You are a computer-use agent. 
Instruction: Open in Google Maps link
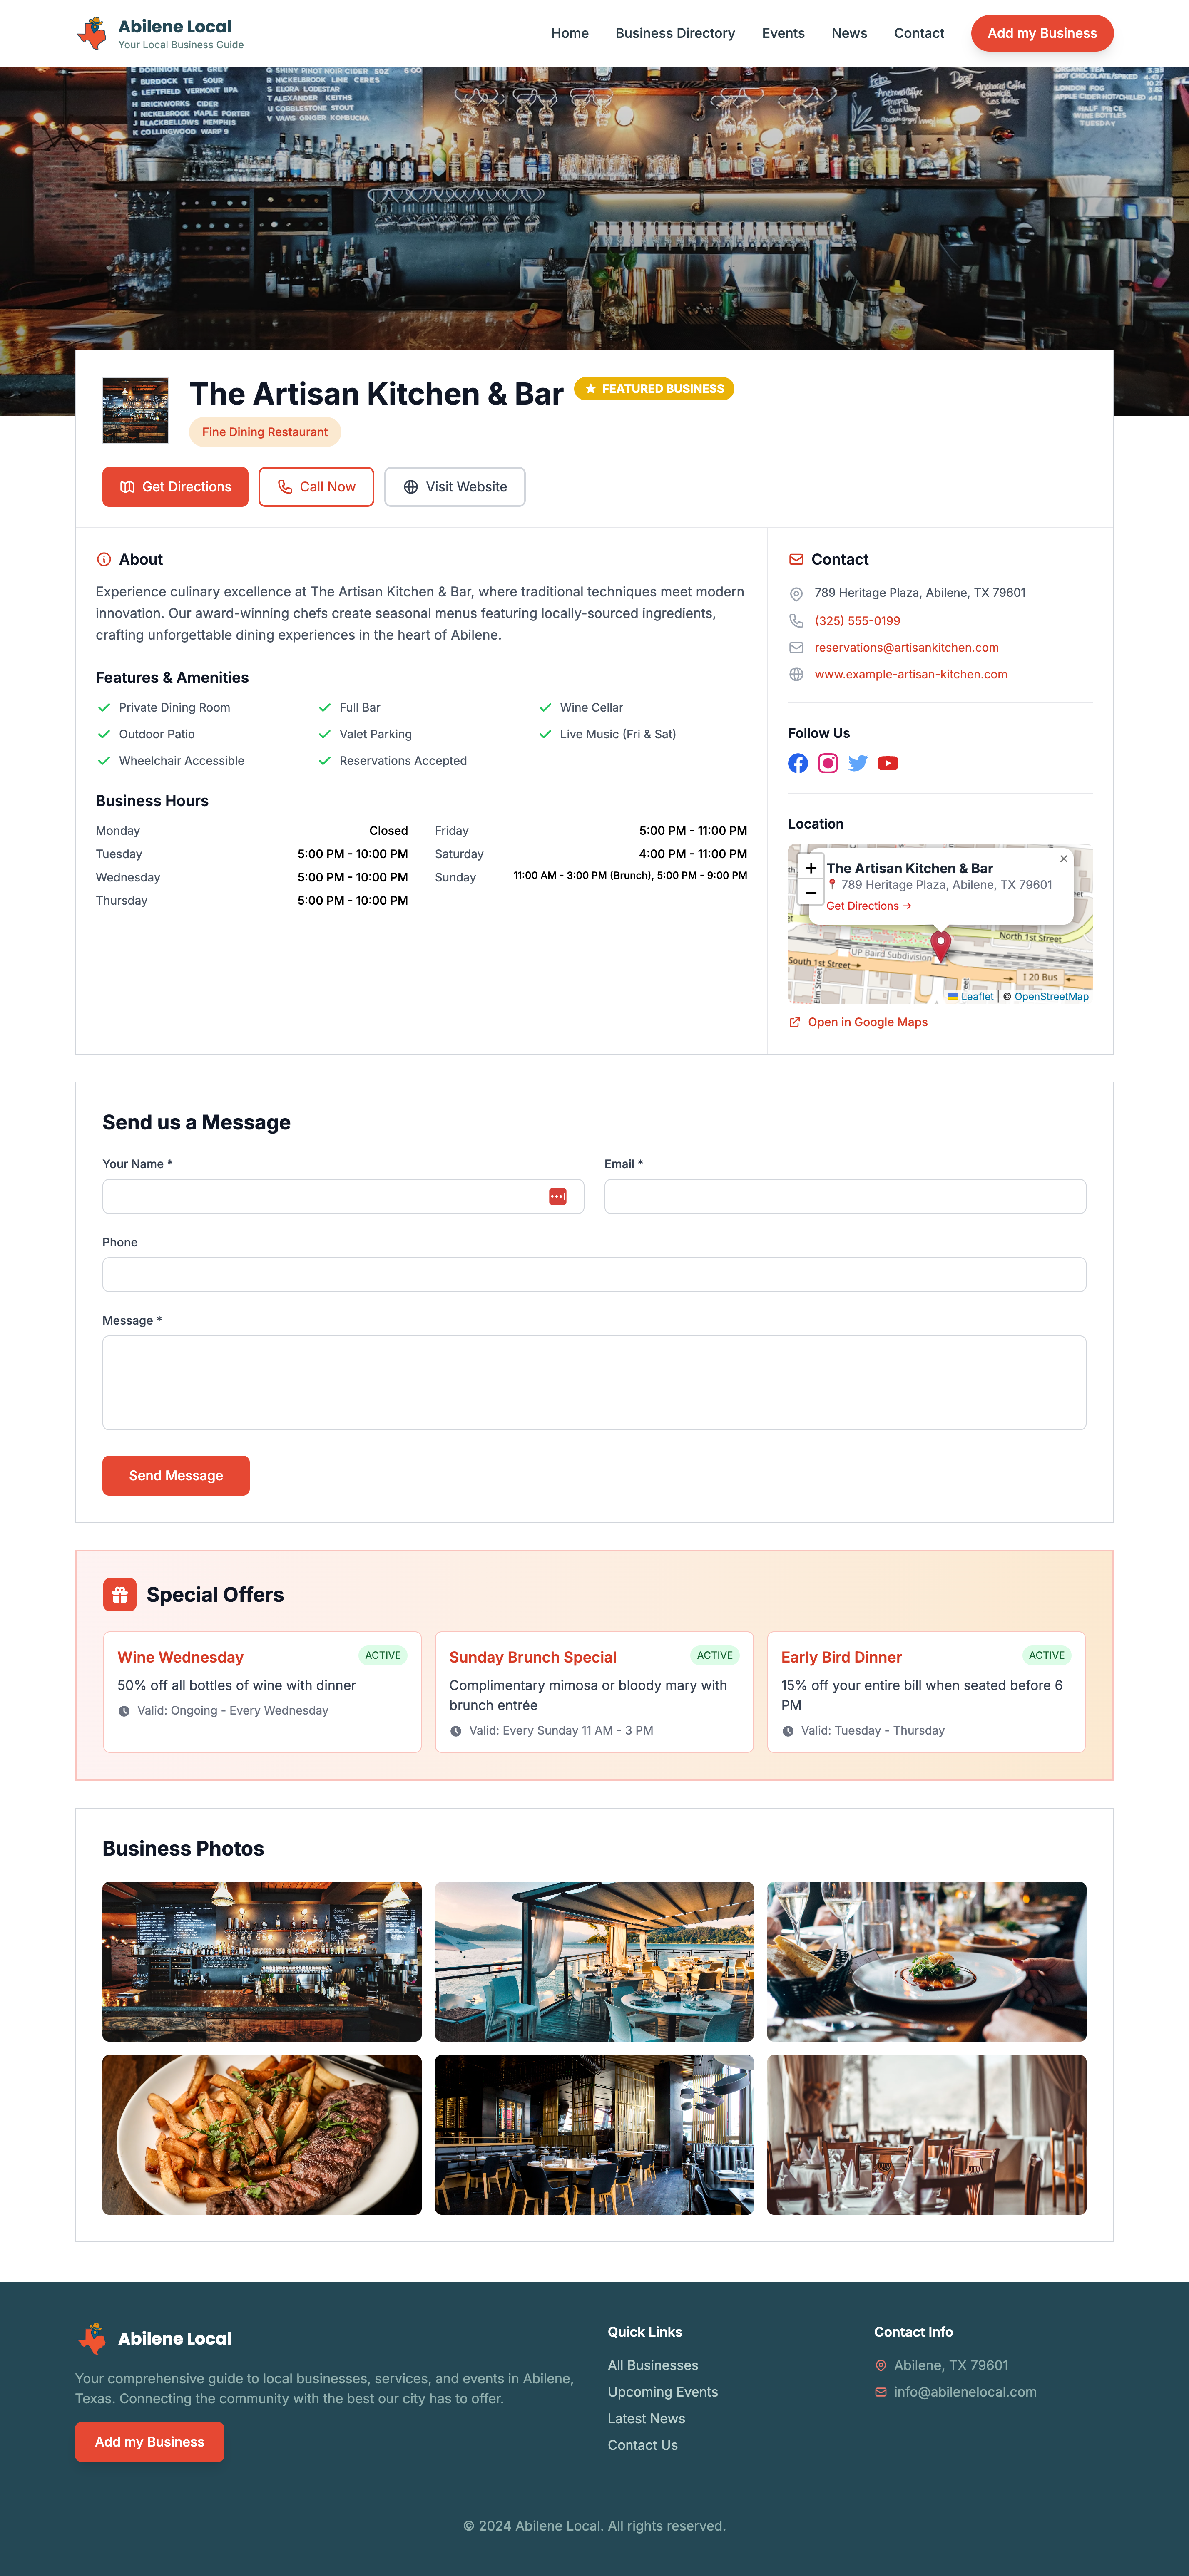[x=868, y=1022]
